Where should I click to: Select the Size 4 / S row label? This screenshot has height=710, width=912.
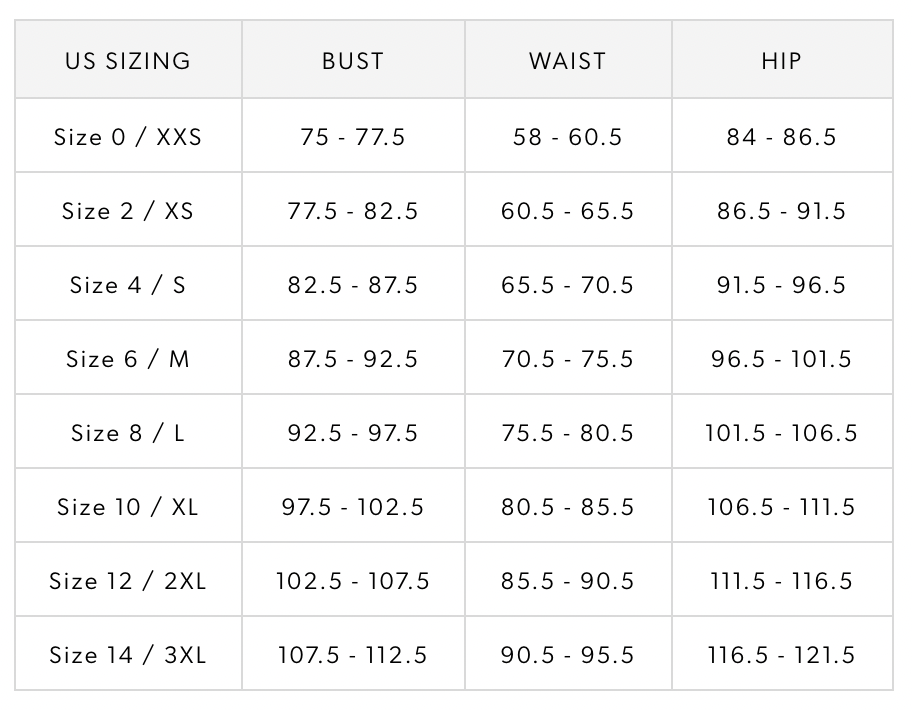pyautogui.click(x=128, y=285)
